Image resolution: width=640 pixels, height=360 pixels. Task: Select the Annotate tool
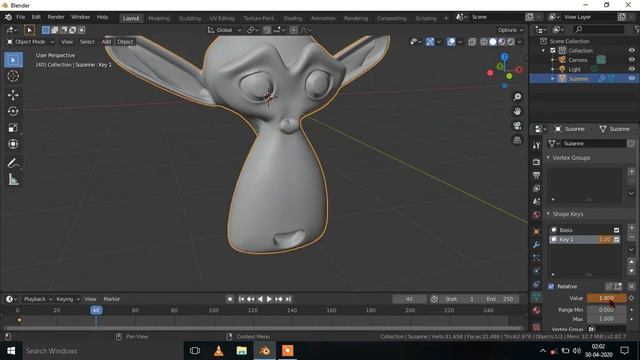[x=13, y=163]
